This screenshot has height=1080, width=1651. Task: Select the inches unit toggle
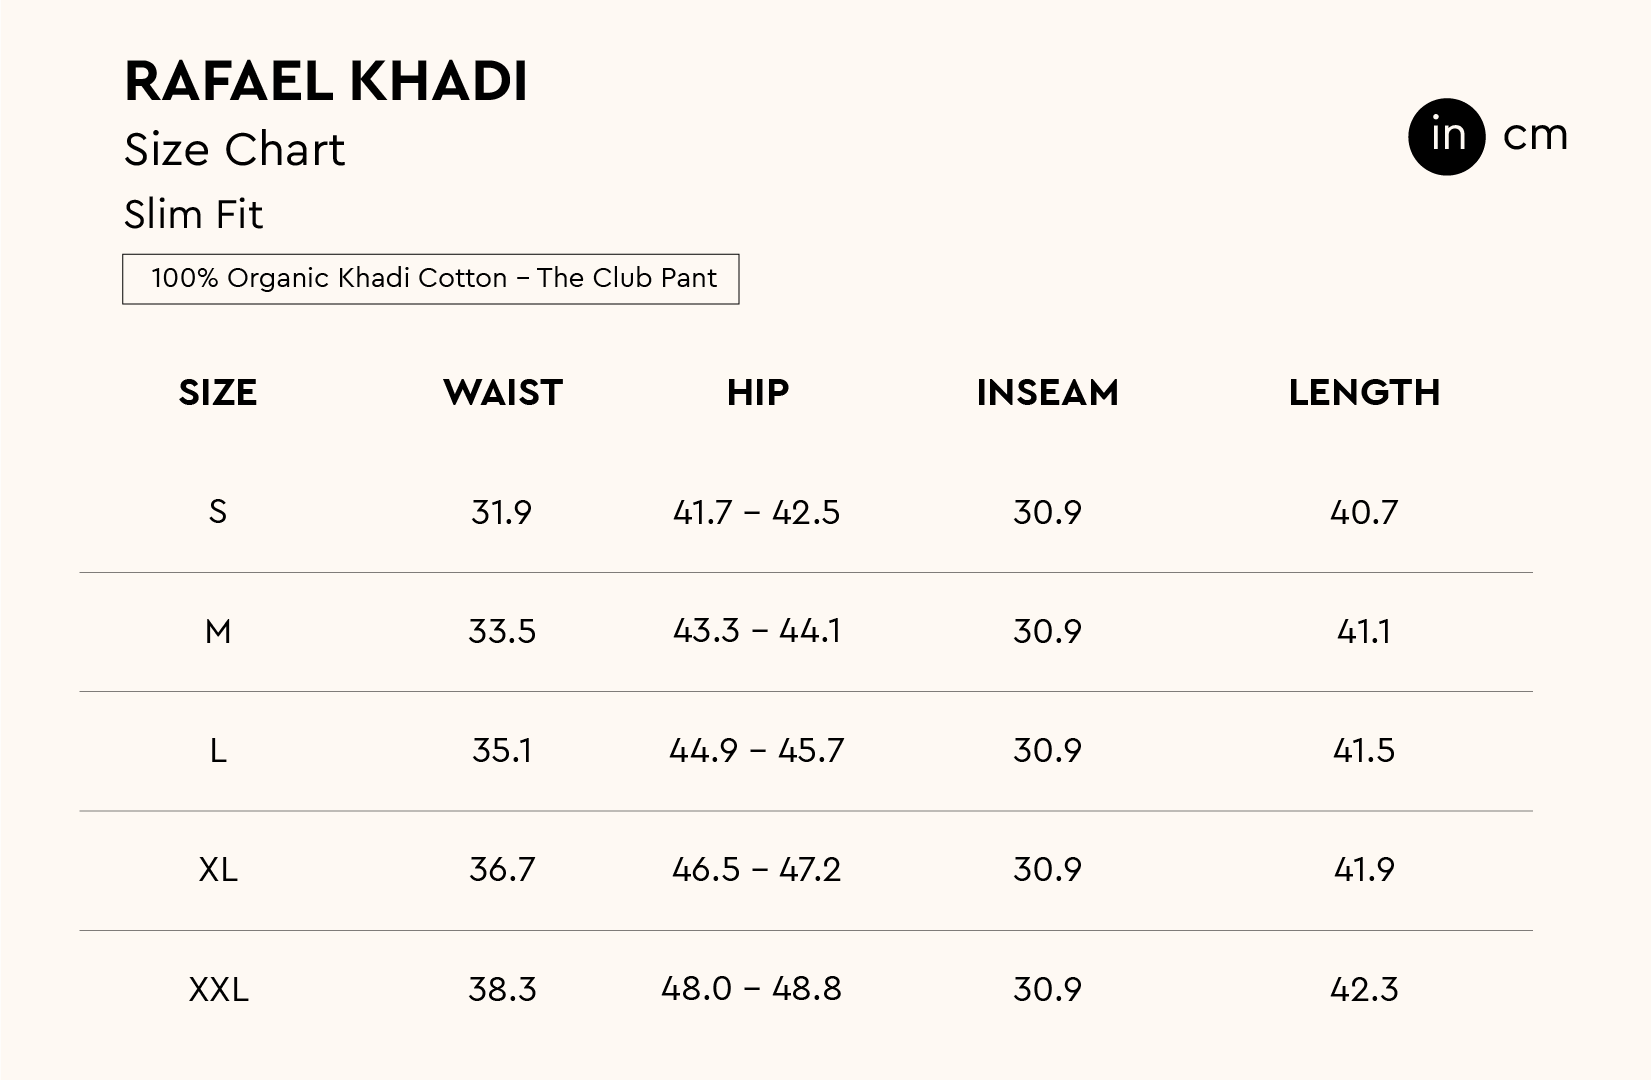click(x=1447, y=136)
